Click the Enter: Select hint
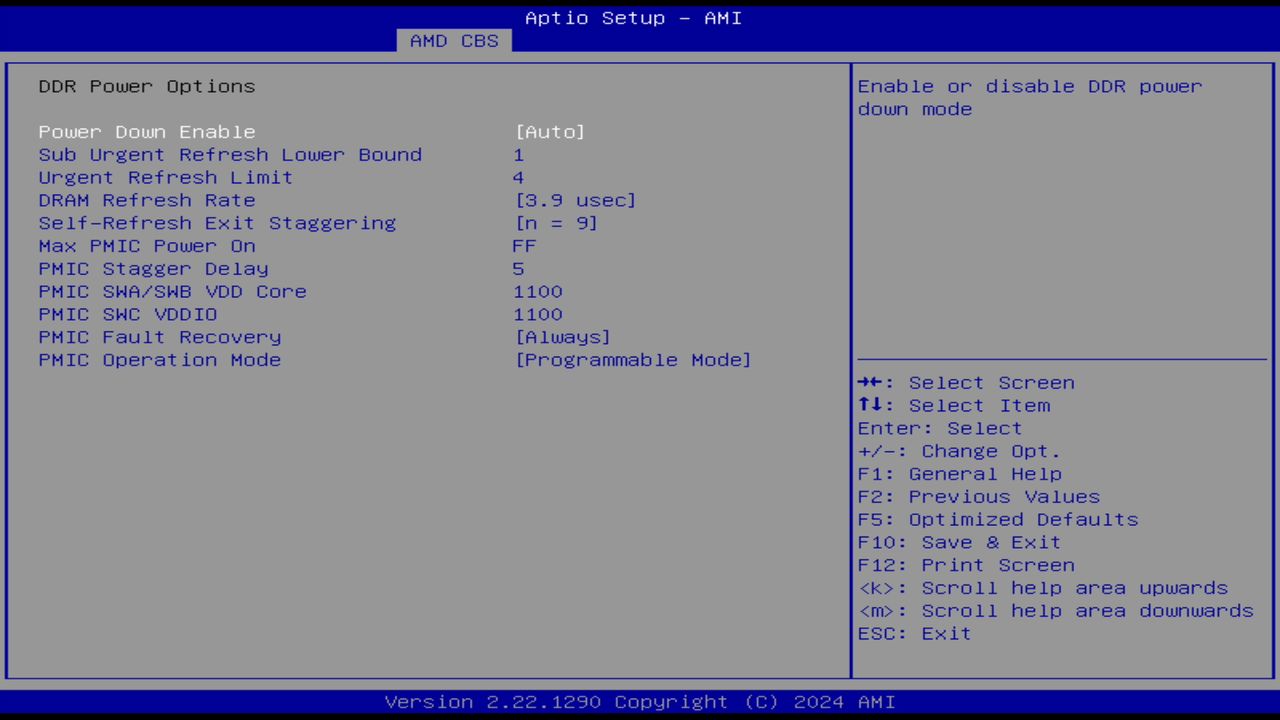Image resolution: width=1280 pixels, height=720 pixels. pos(940,429)
